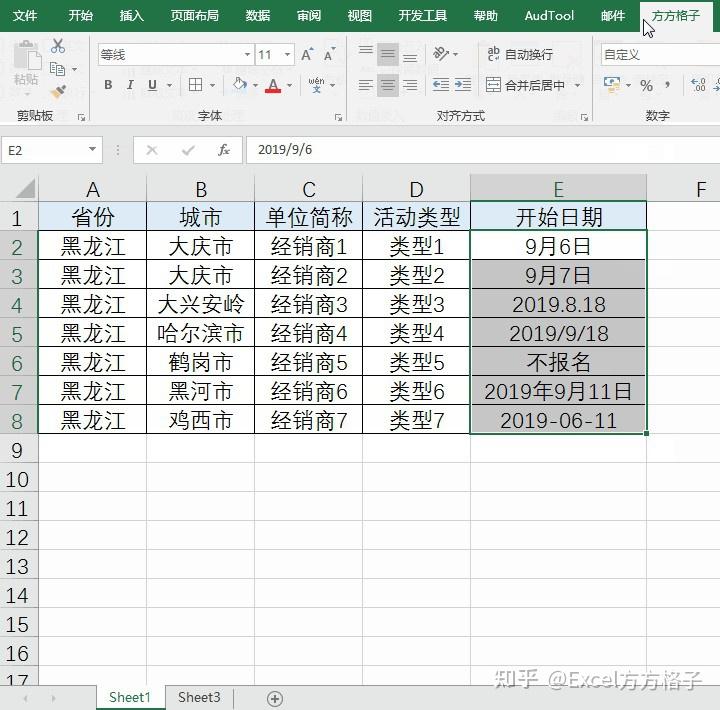Screen dimensions: 720x710
Task: Apply cell borders with the borders icon
Action: [x=196, y=85]
